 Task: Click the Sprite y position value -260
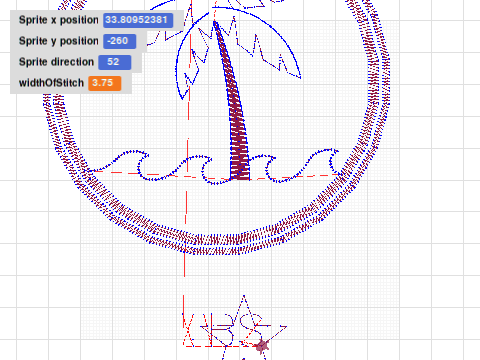(120, 41)
